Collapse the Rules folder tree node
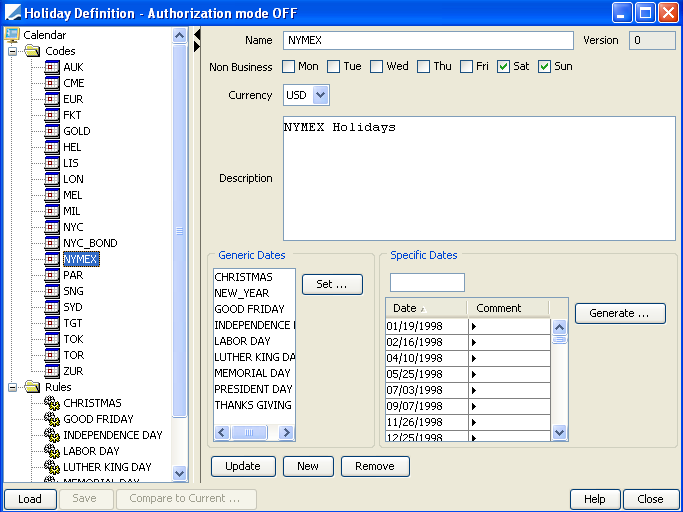 point(13,387)
